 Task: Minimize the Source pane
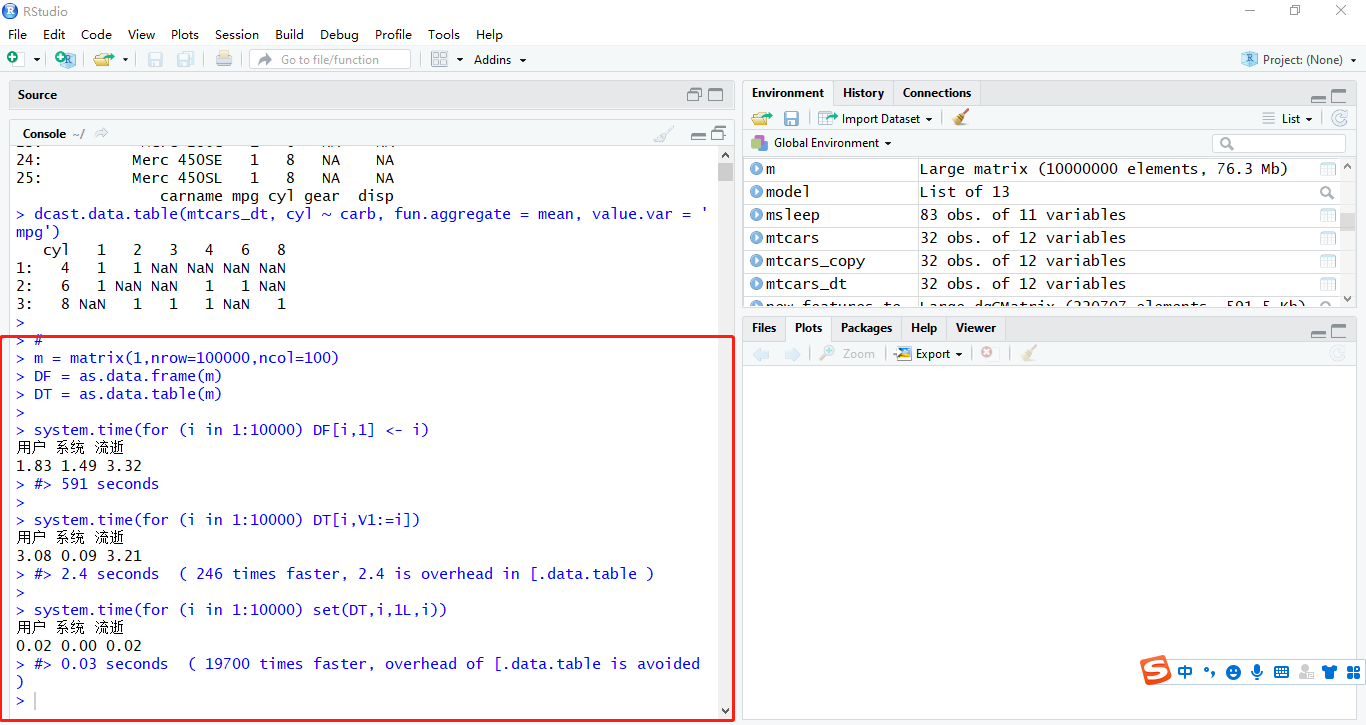[694, 94]
